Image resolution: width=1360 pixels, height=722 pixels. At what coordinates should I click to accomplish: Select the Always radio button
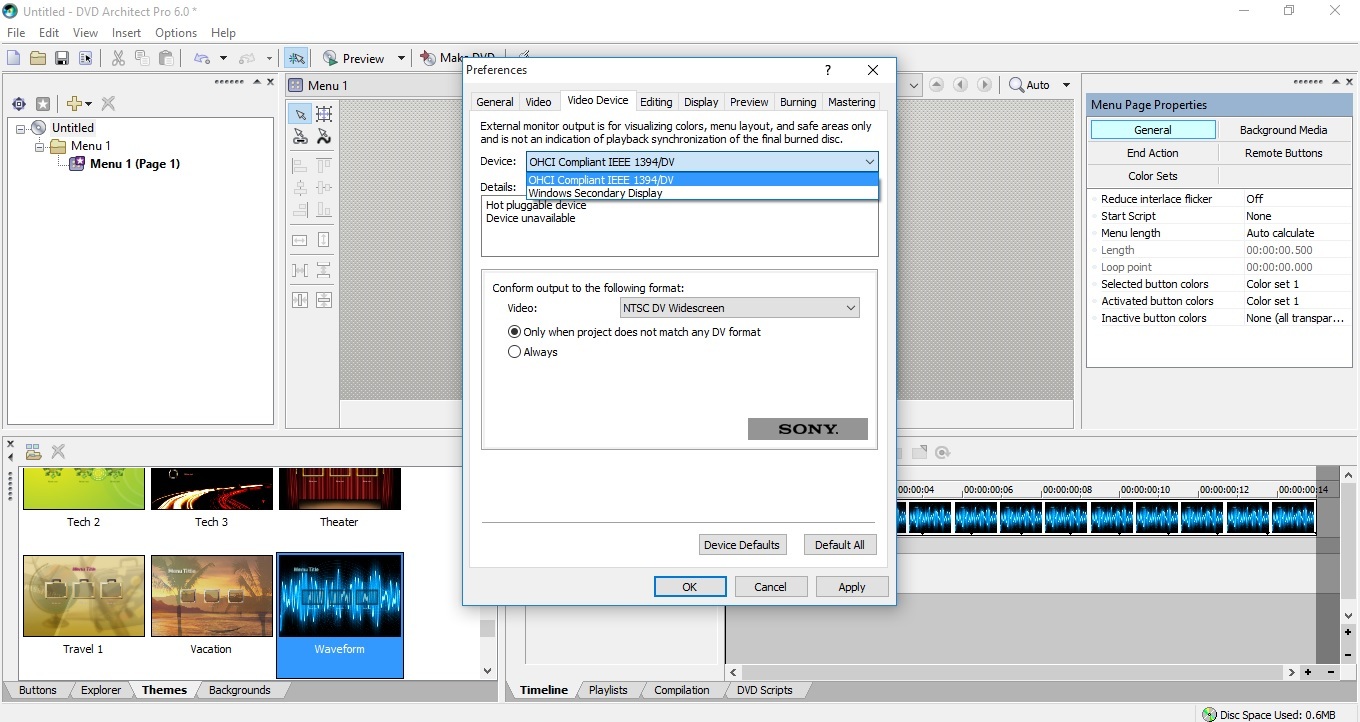click(x=515, y=352)
